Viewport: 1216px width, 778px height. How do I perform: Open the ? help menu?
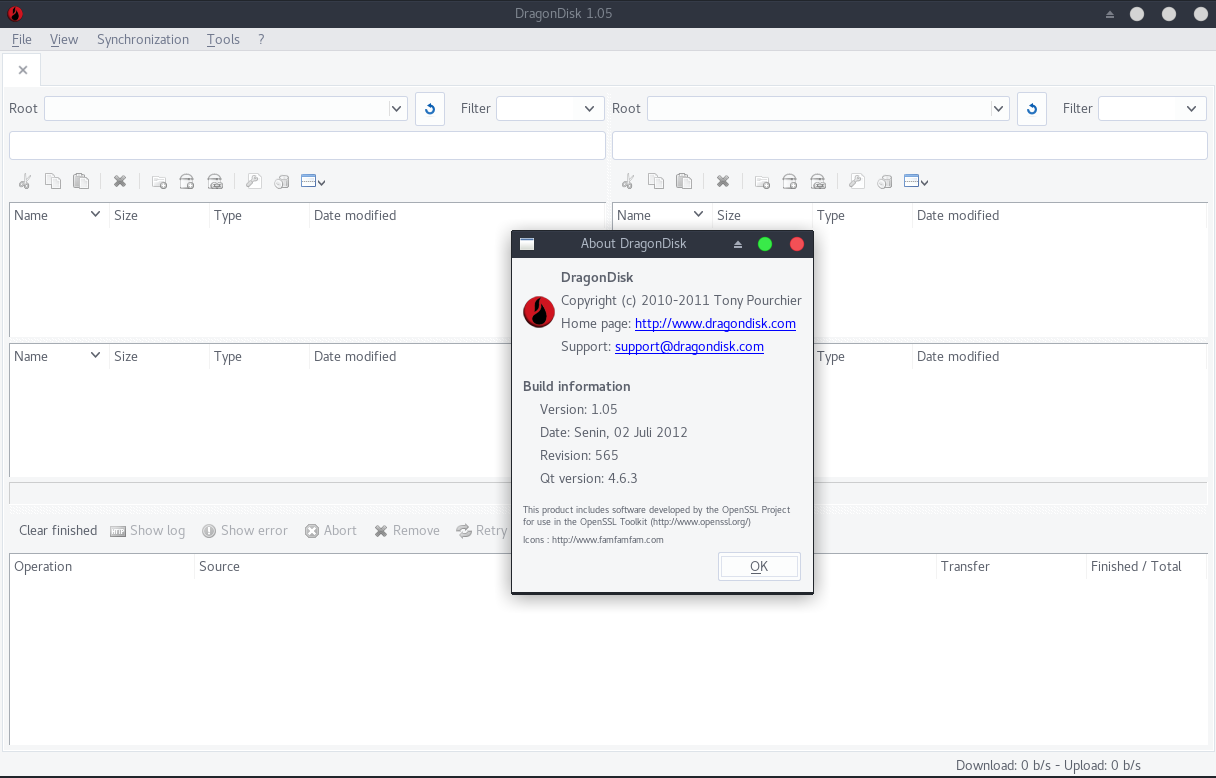click(261, 39)
